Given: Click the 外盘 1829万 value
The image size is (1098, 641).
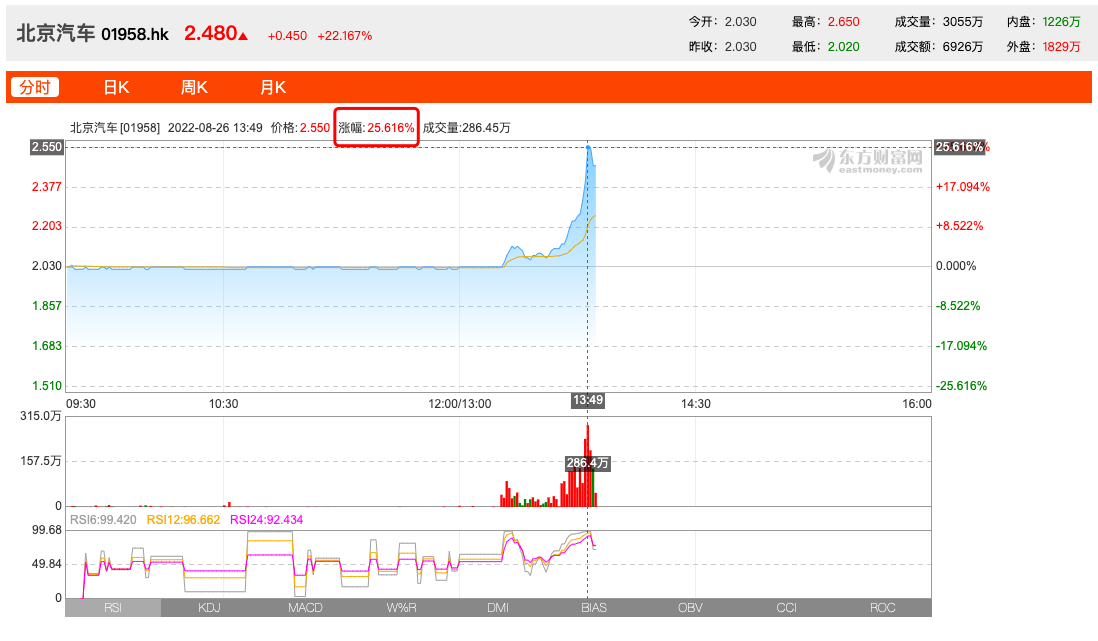Looking at the screenshot, I should point(1061,47).
